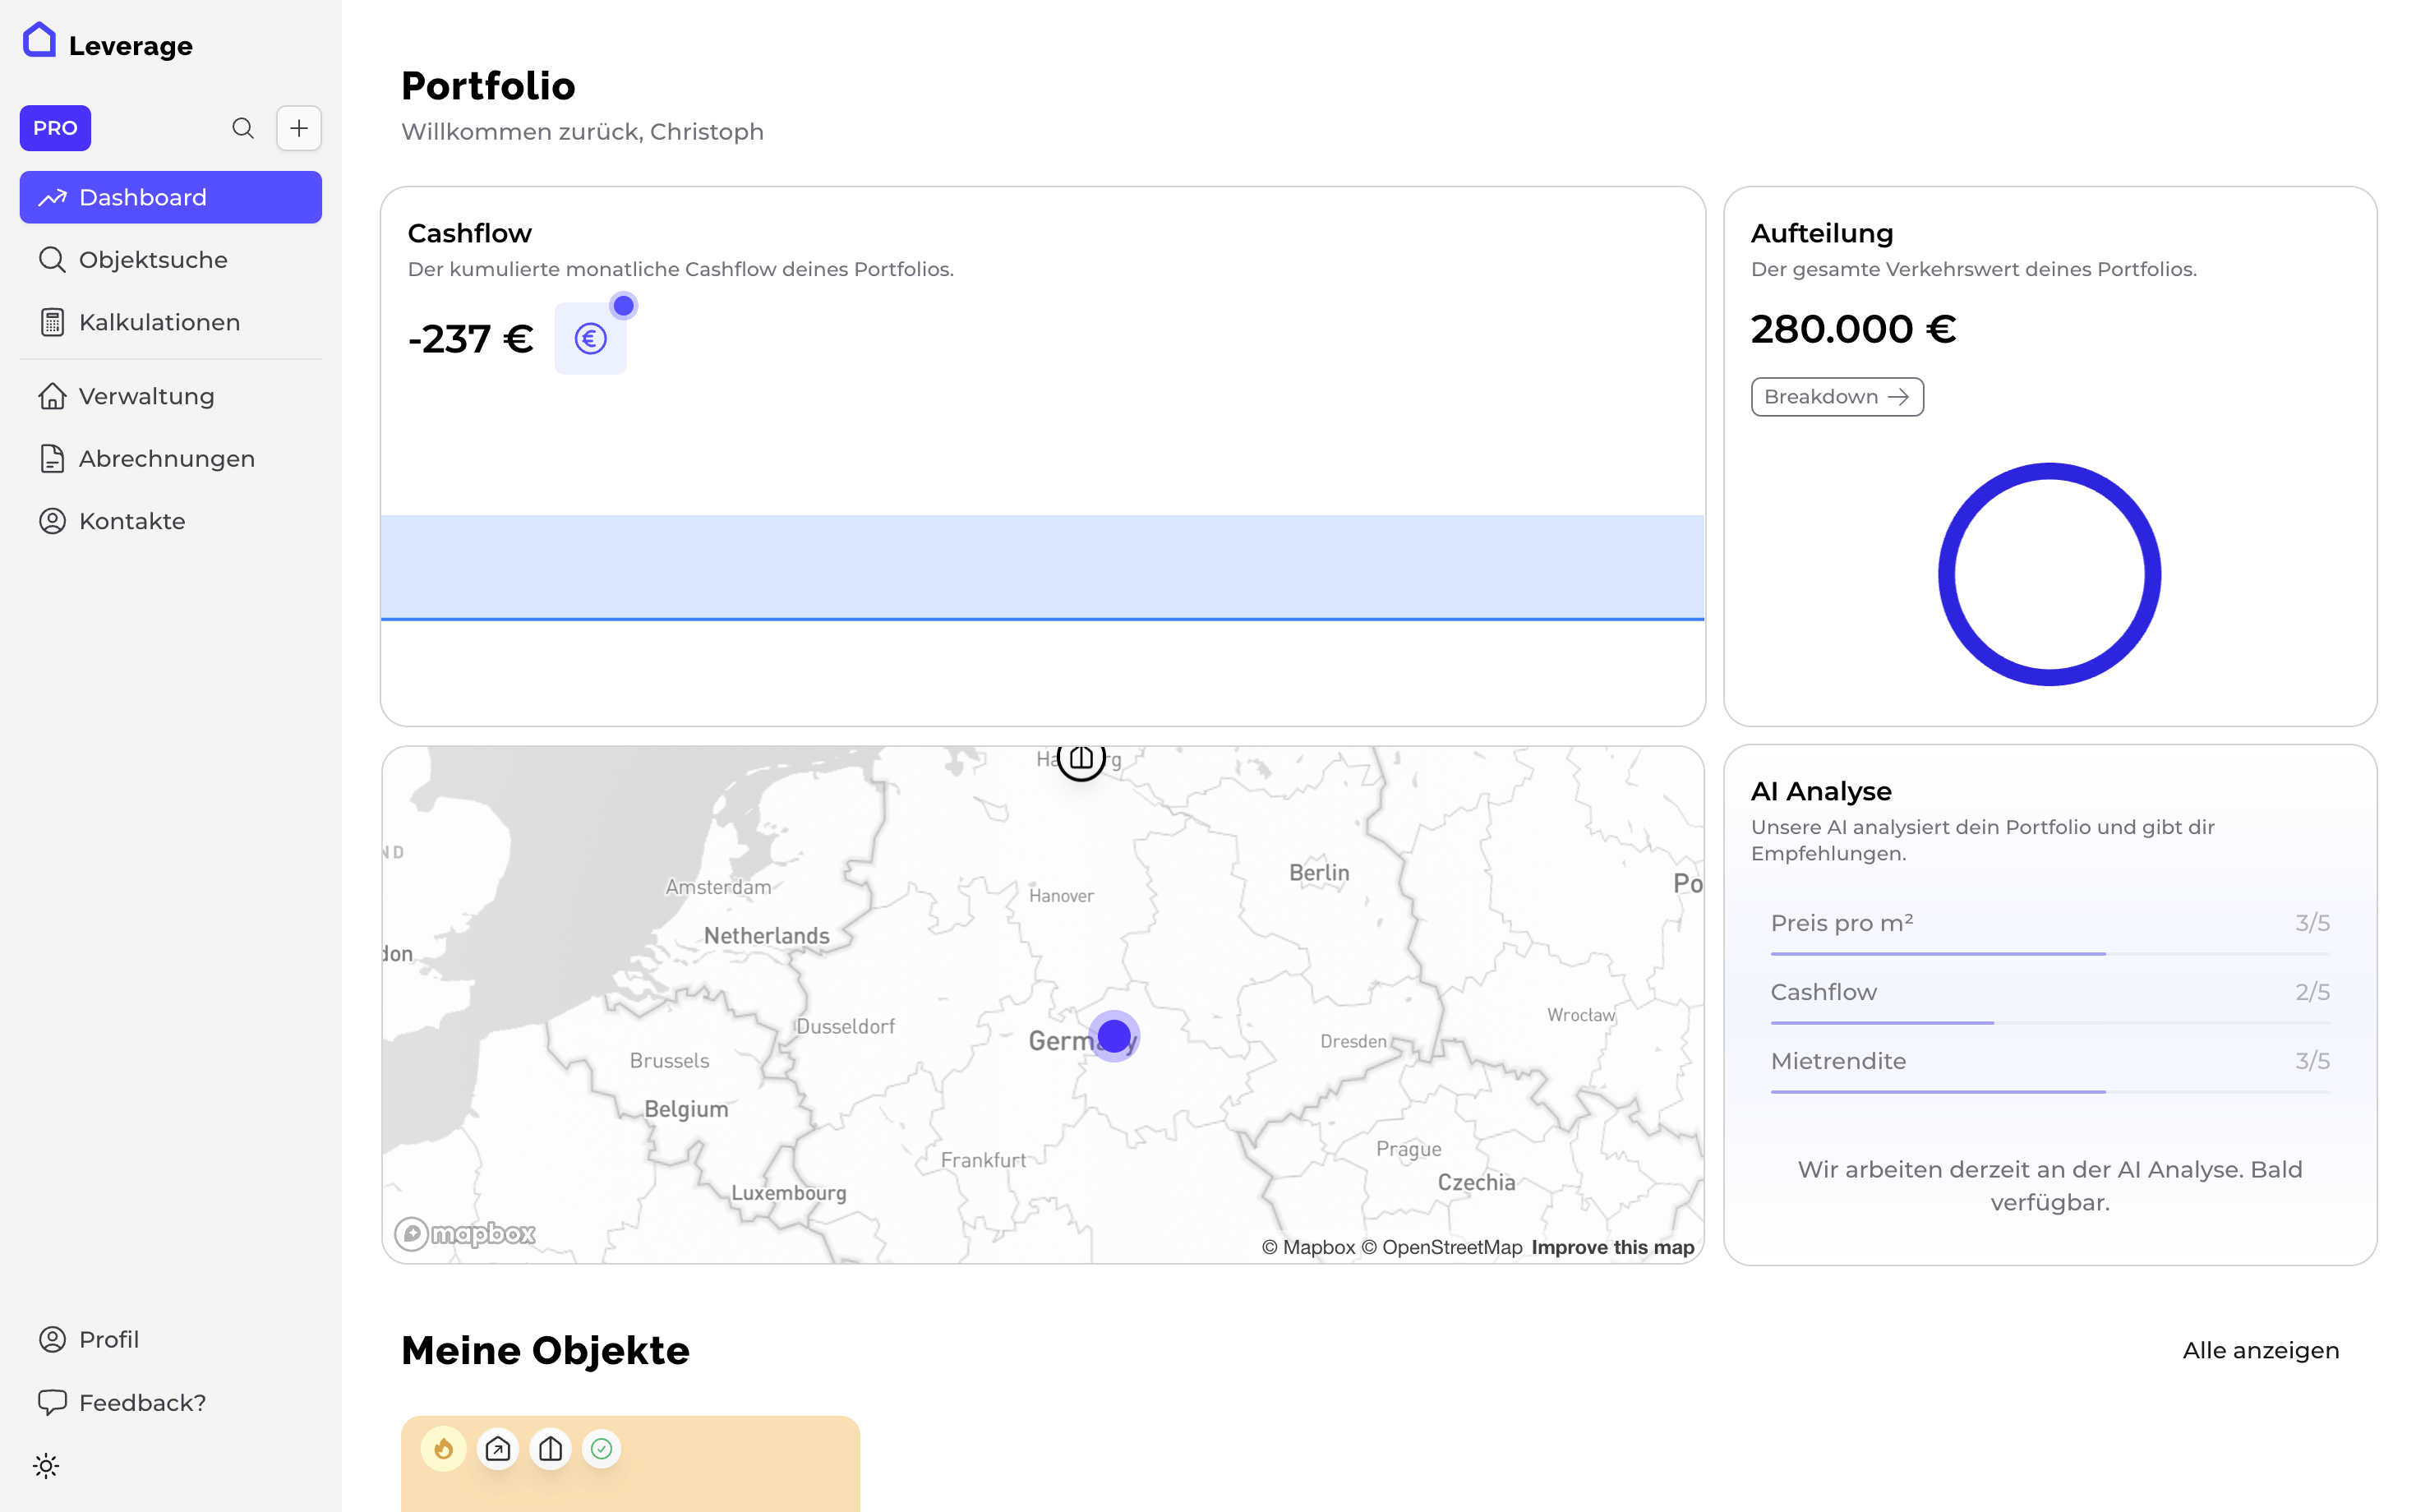Viewport: 2416px width, 1512px height.
Task: Click the sidebar search magnifier icon
Action: tap(243, 128)
